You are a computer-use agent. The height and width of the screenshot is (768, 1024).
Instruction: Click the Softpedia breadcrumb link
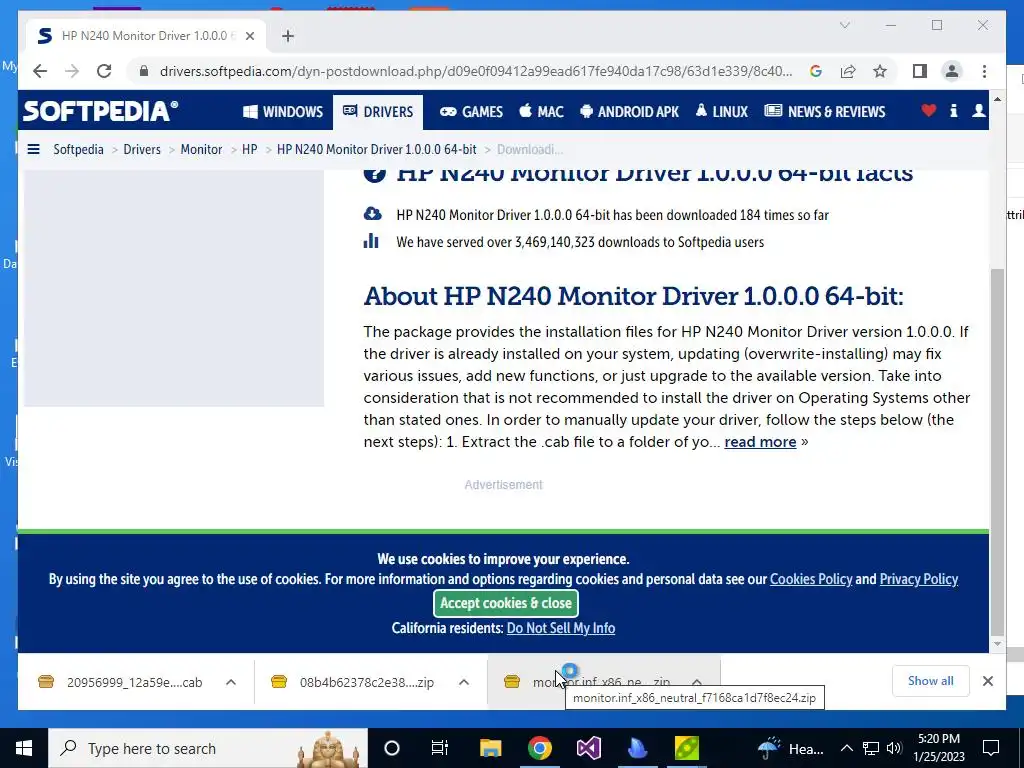pyautogui.click(x=78, y=150)
